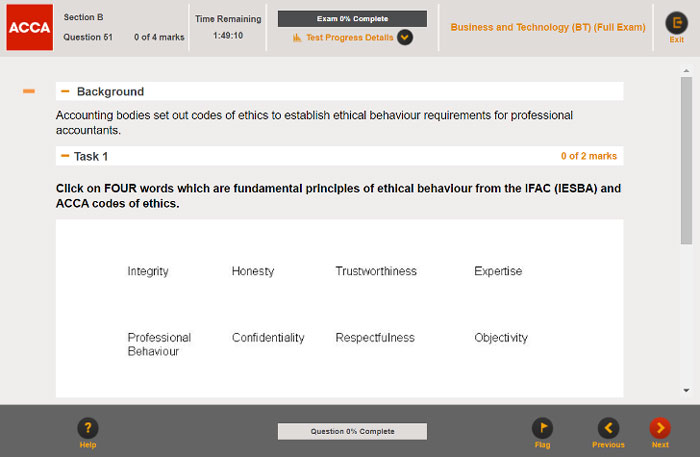Image resolution: width=700 pixels, height=457 pixels.
Task: Select the word Honesty
Action: point(252,271)
